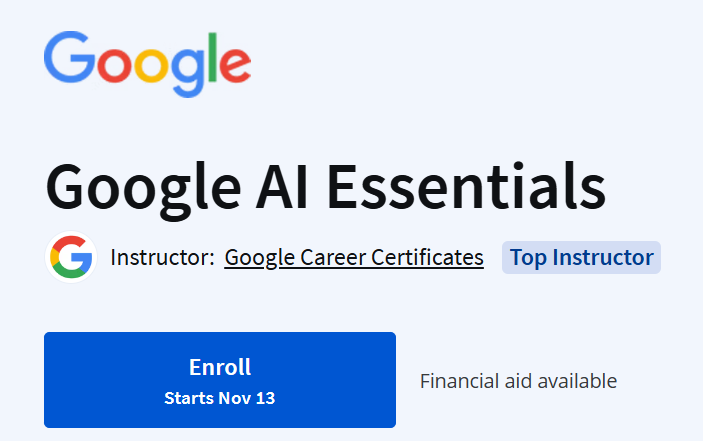
Task: Click "Starts Nov 13" inside the Enroll button
Action: point(220,398)
